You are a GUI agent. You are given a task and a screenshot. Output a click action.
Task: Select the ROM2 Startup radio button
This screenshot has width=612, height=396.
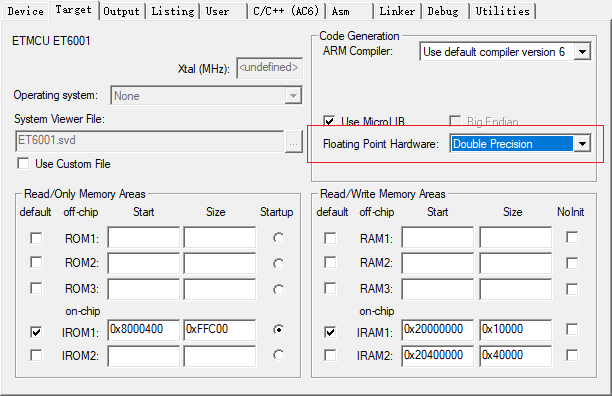click(x=278, y=264)
